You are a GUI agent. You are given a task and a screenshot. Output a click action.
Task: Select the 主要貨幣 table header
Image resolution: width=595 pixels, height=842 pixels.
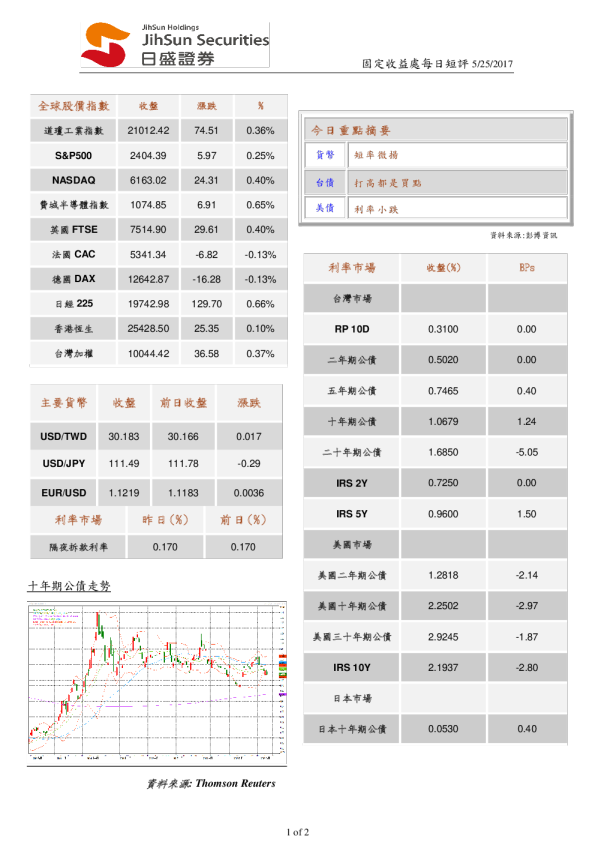63,403
